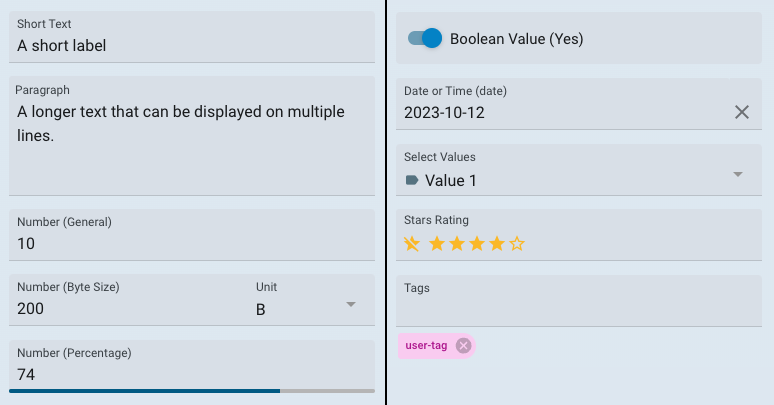Edit the Number (General) field

192,235
